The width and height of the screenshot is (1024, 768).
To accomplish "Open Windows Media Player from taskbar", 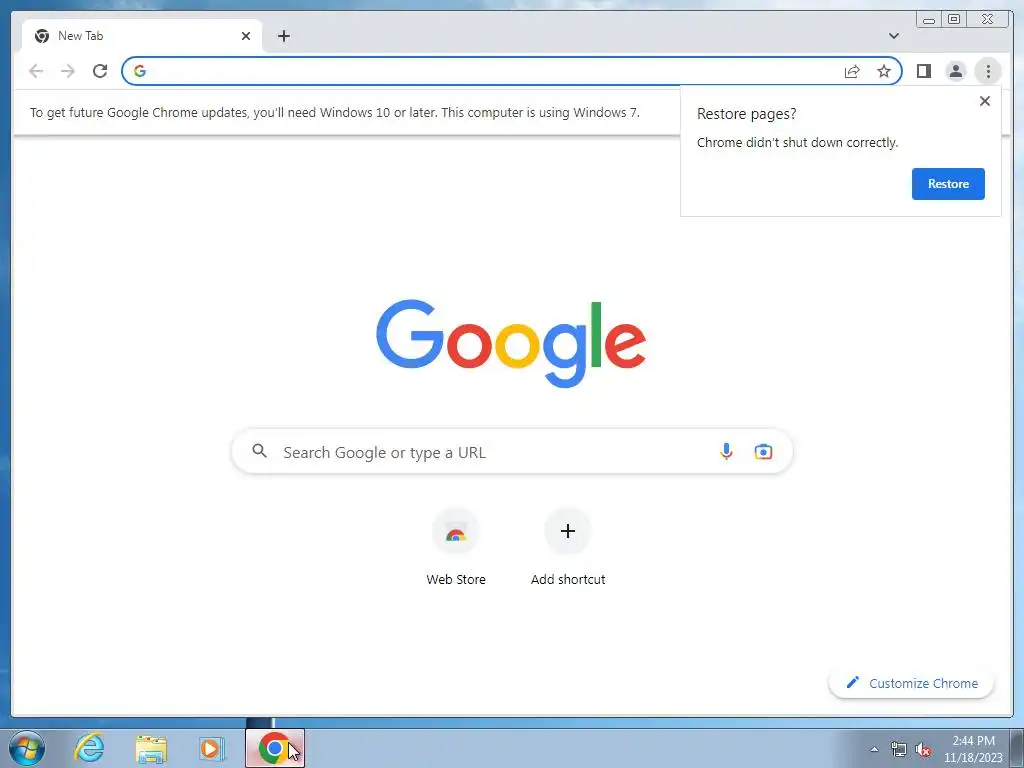I will 212,748.
